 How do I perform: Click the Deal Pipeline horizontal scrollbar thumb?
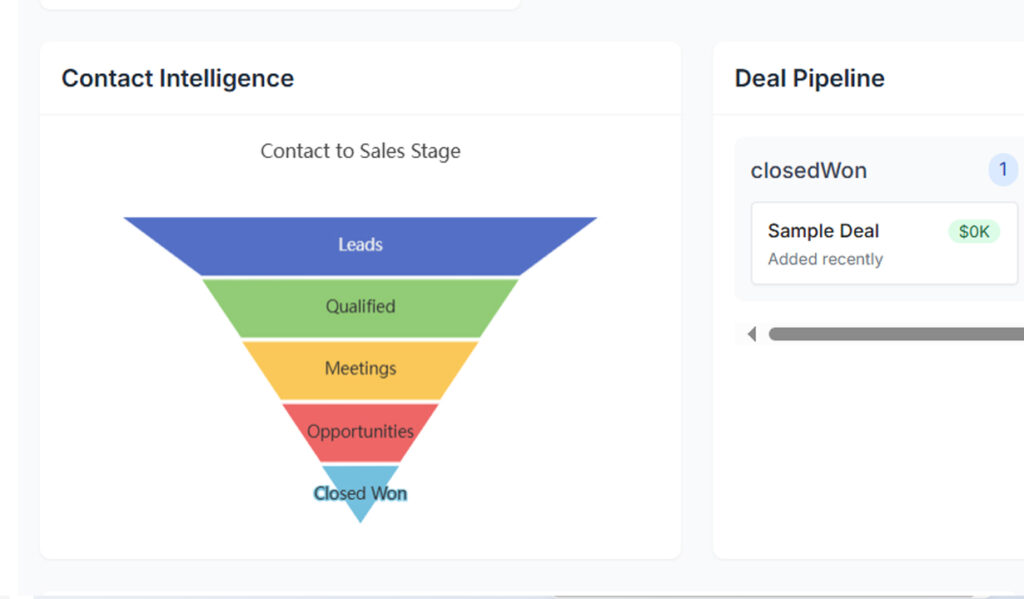tap(896, 334)
